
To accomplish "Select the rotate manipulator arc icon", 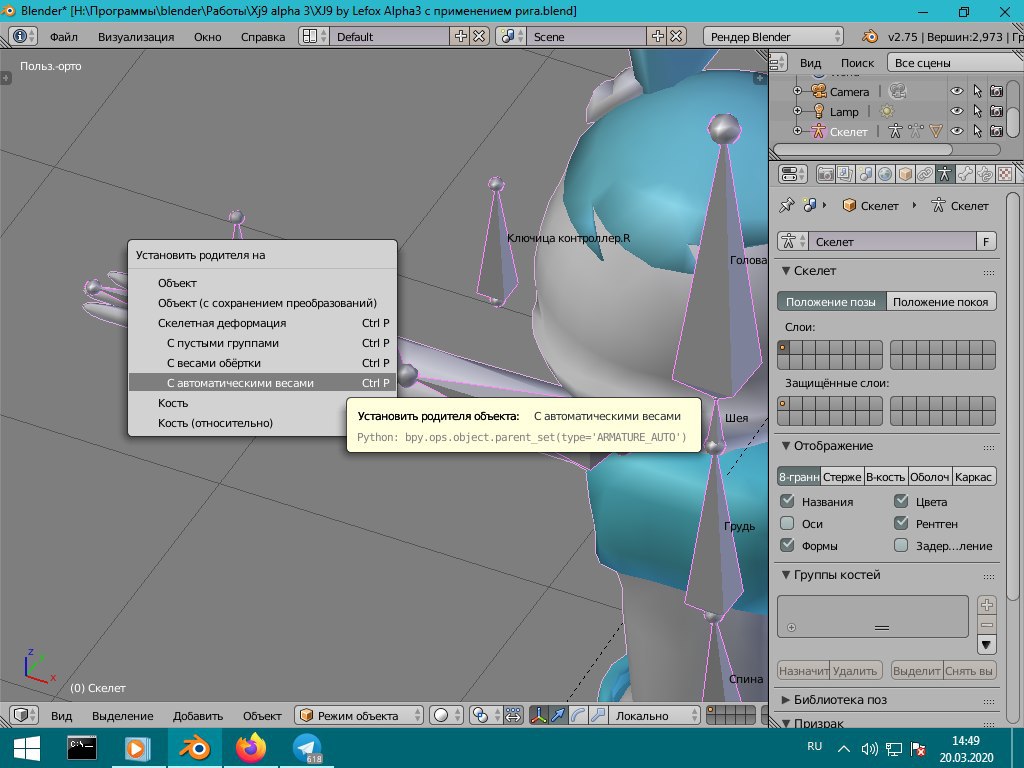I will 578,715.
